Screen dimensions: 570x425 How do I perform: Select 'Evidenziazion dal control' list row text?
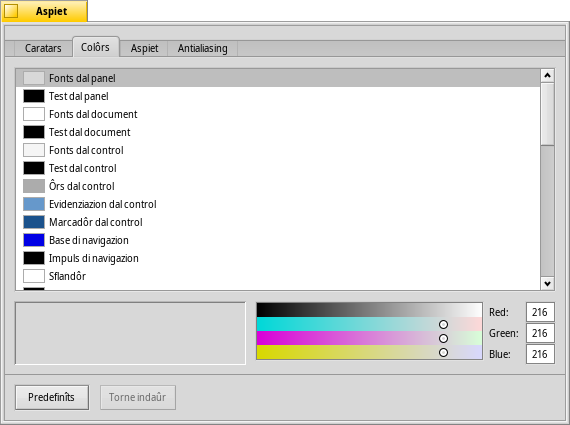(x=103, y=204)
